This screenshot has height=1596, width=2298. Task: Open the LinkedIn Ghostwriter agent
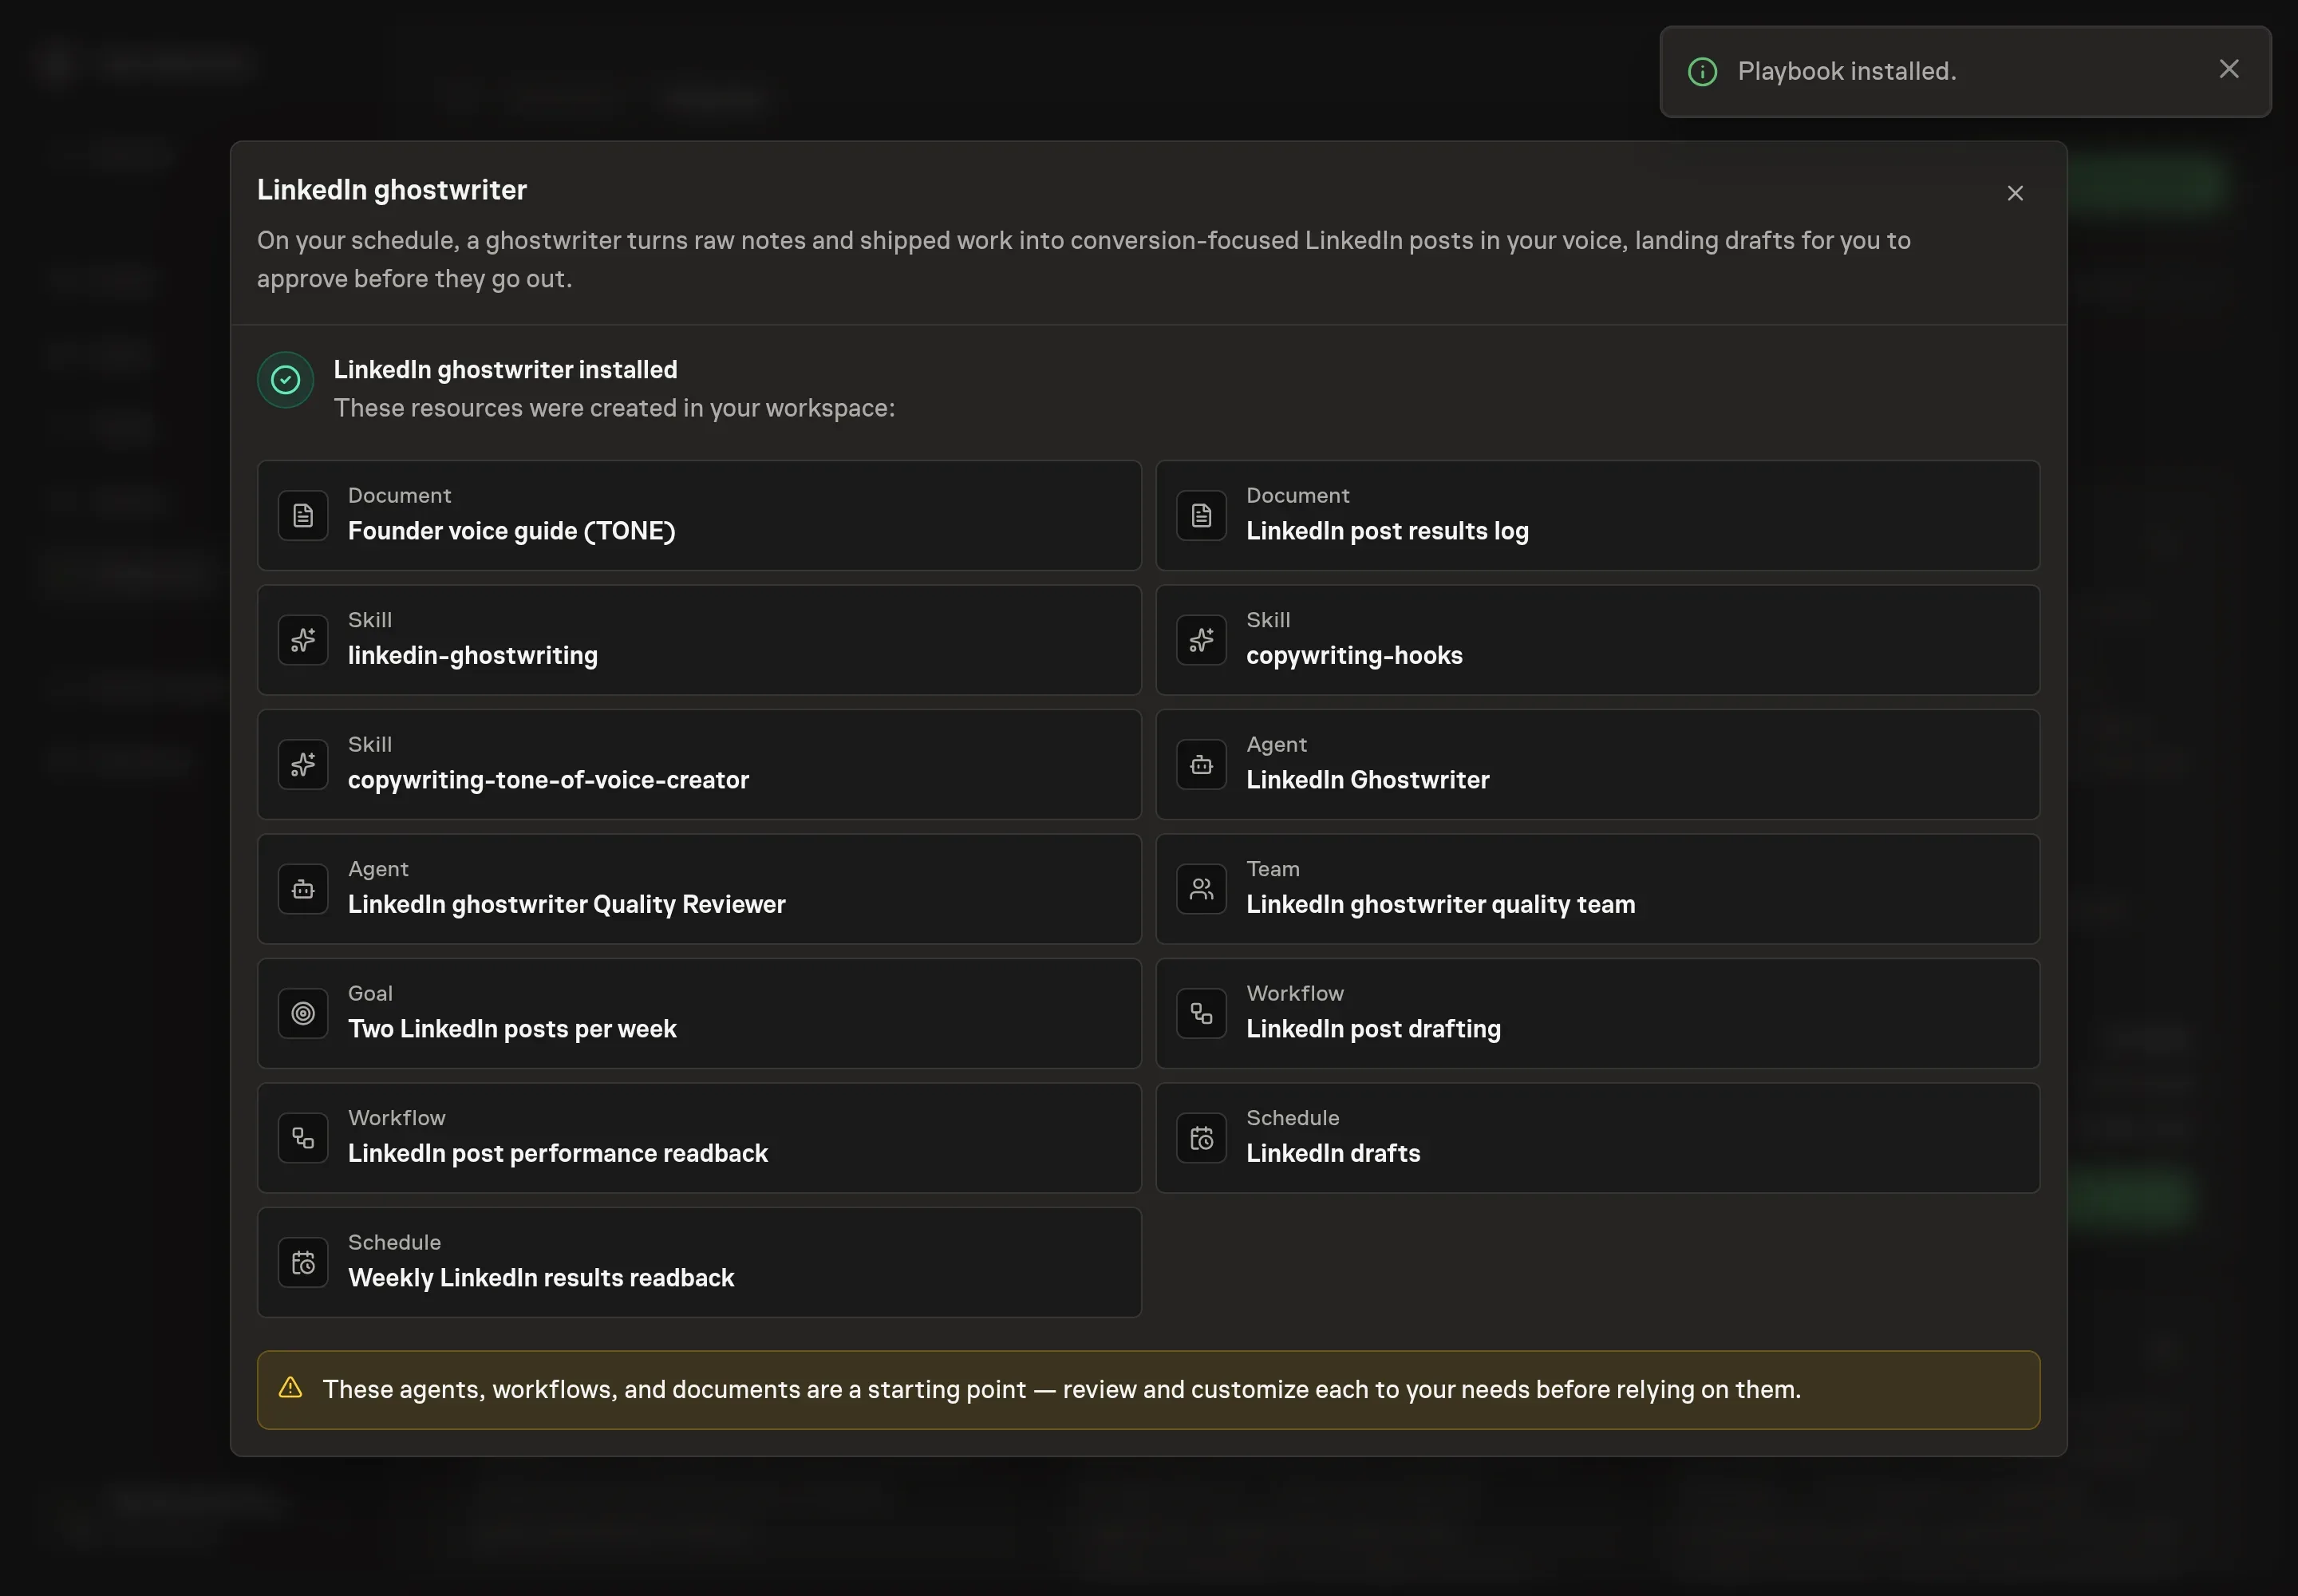1597,765
